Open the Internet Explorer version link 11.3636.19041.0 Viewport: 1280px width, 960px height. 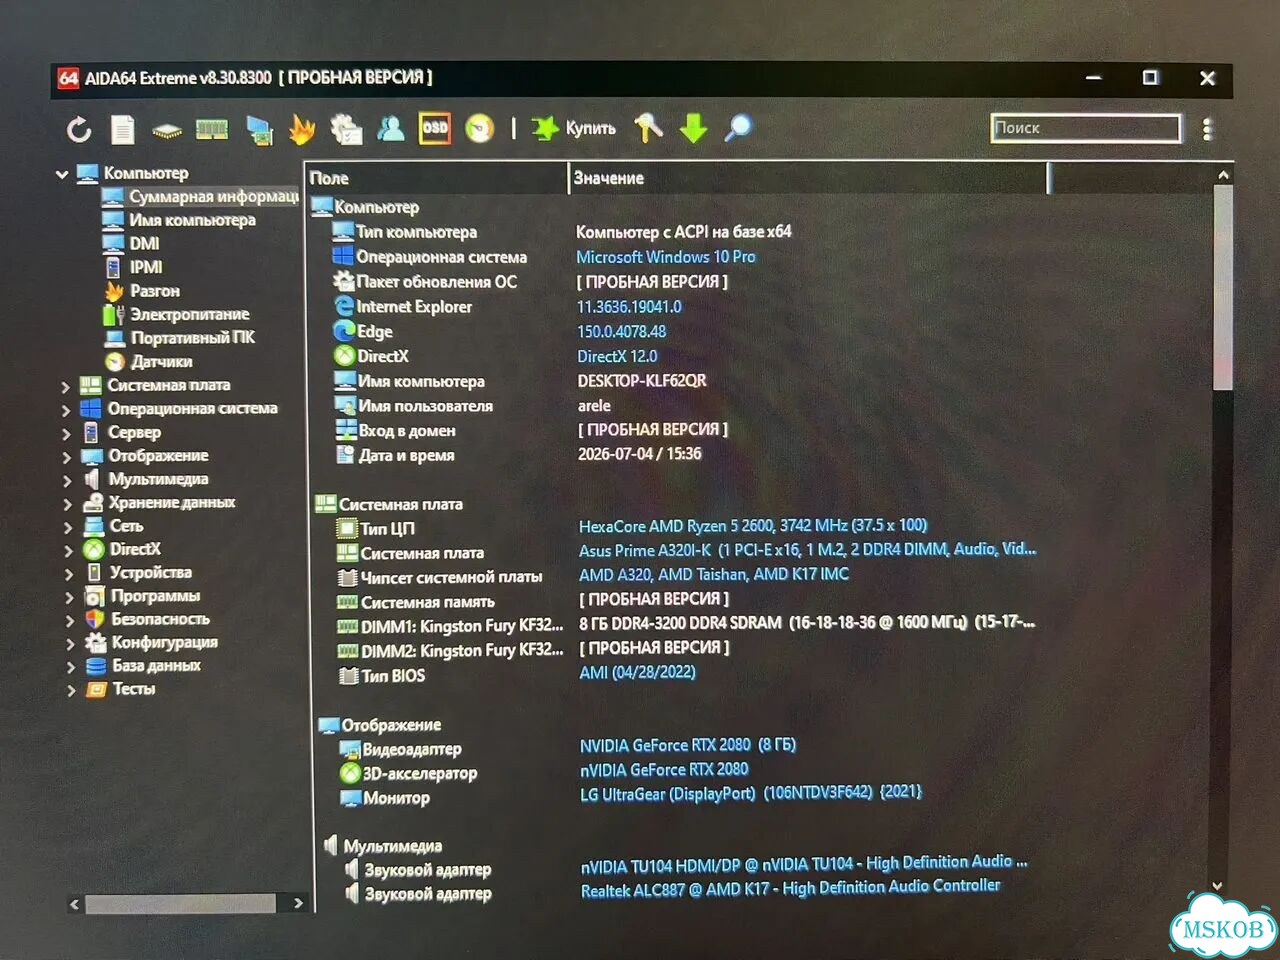629,307
